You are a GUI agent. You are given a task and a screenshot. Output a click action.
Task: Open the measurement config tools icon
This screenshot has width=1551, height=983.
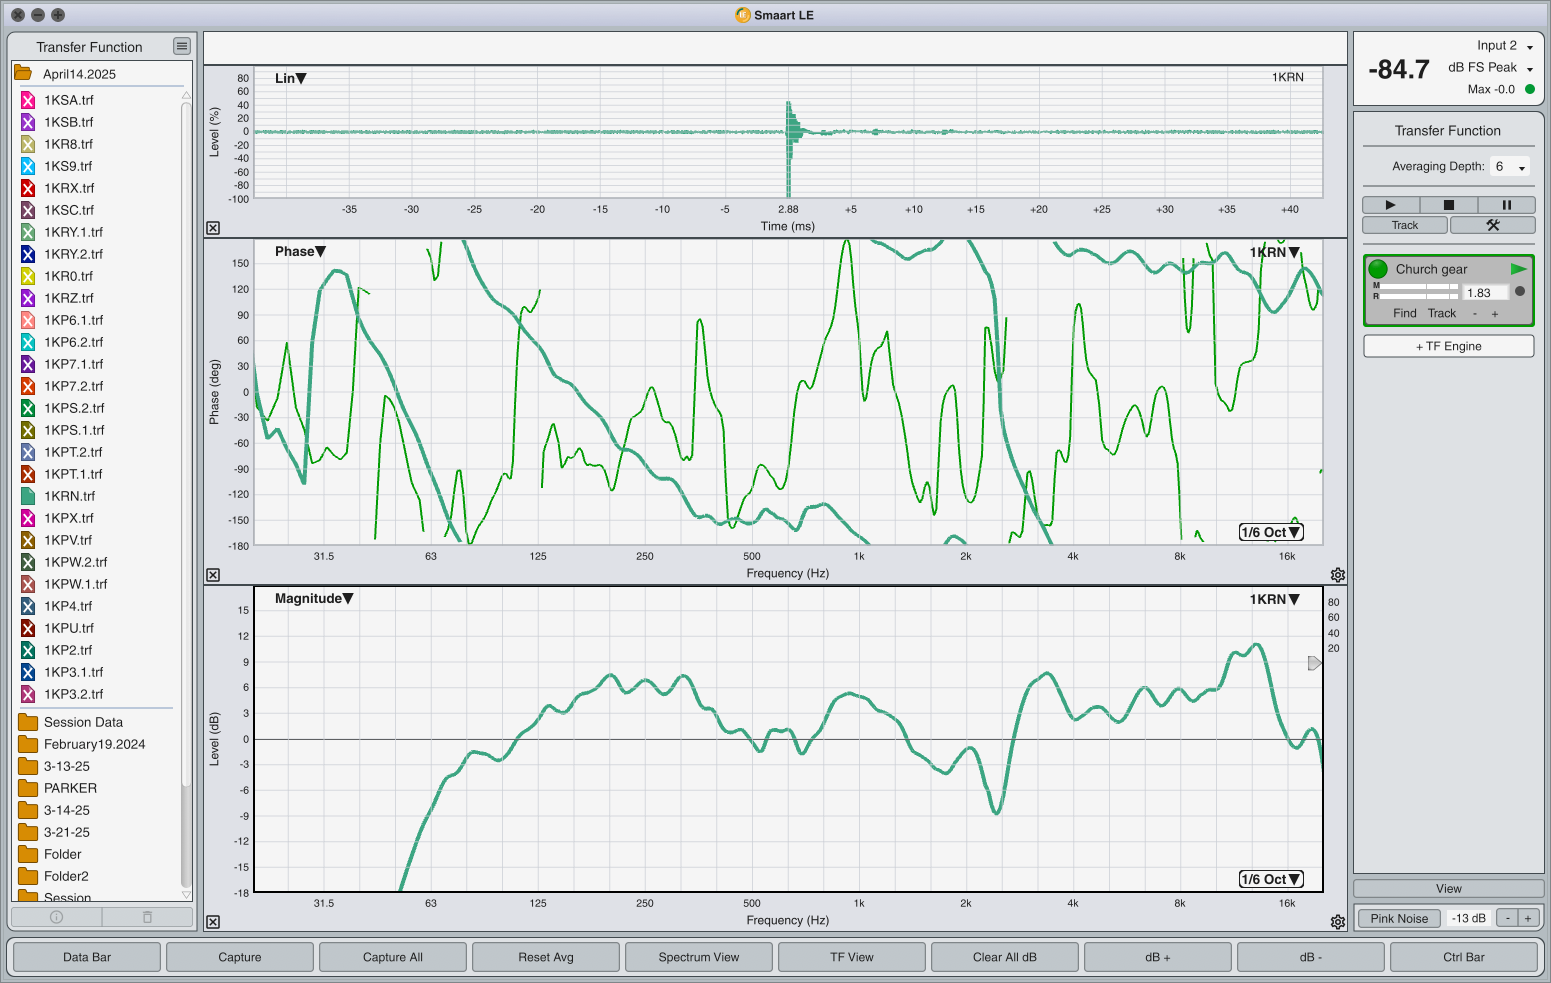point(1493,226)
